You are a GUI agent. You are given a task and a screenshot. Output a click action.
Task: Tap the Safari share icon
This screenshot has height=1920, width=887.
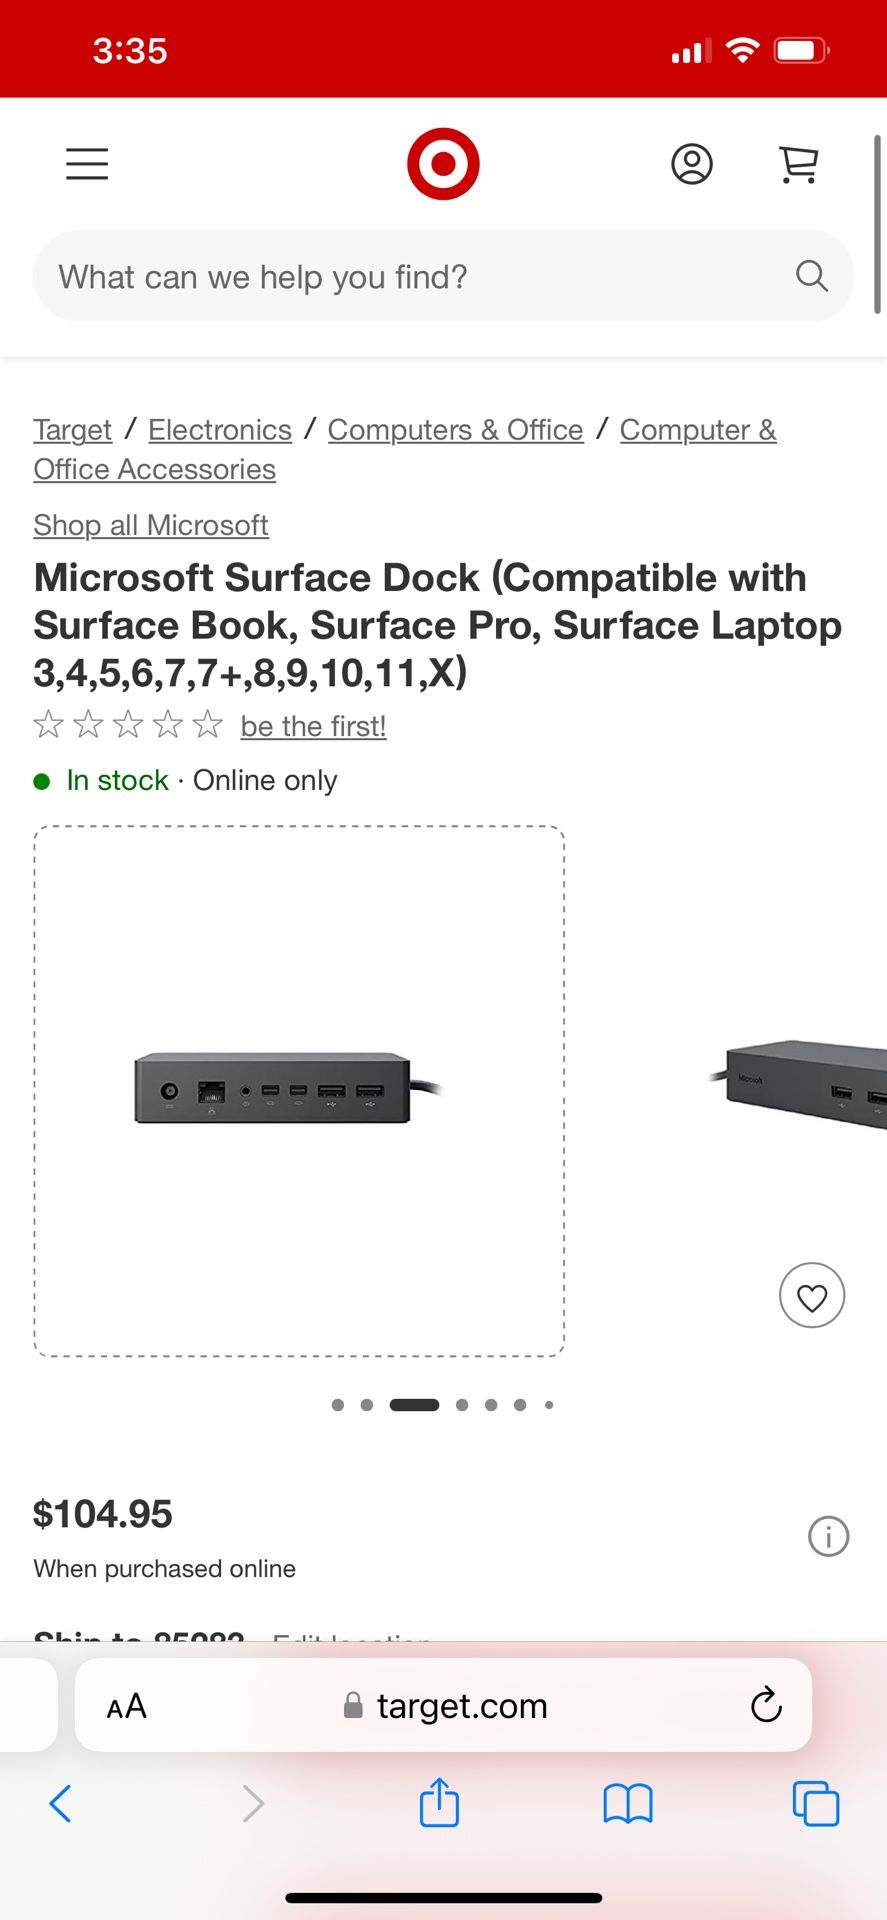tap(439, 1804)
